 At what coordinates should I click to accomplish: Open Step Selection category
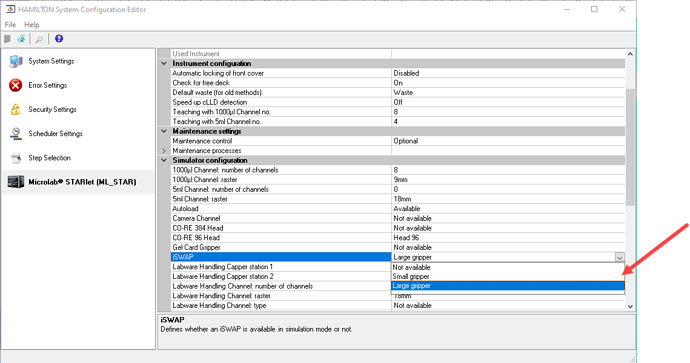pos(49,158)
